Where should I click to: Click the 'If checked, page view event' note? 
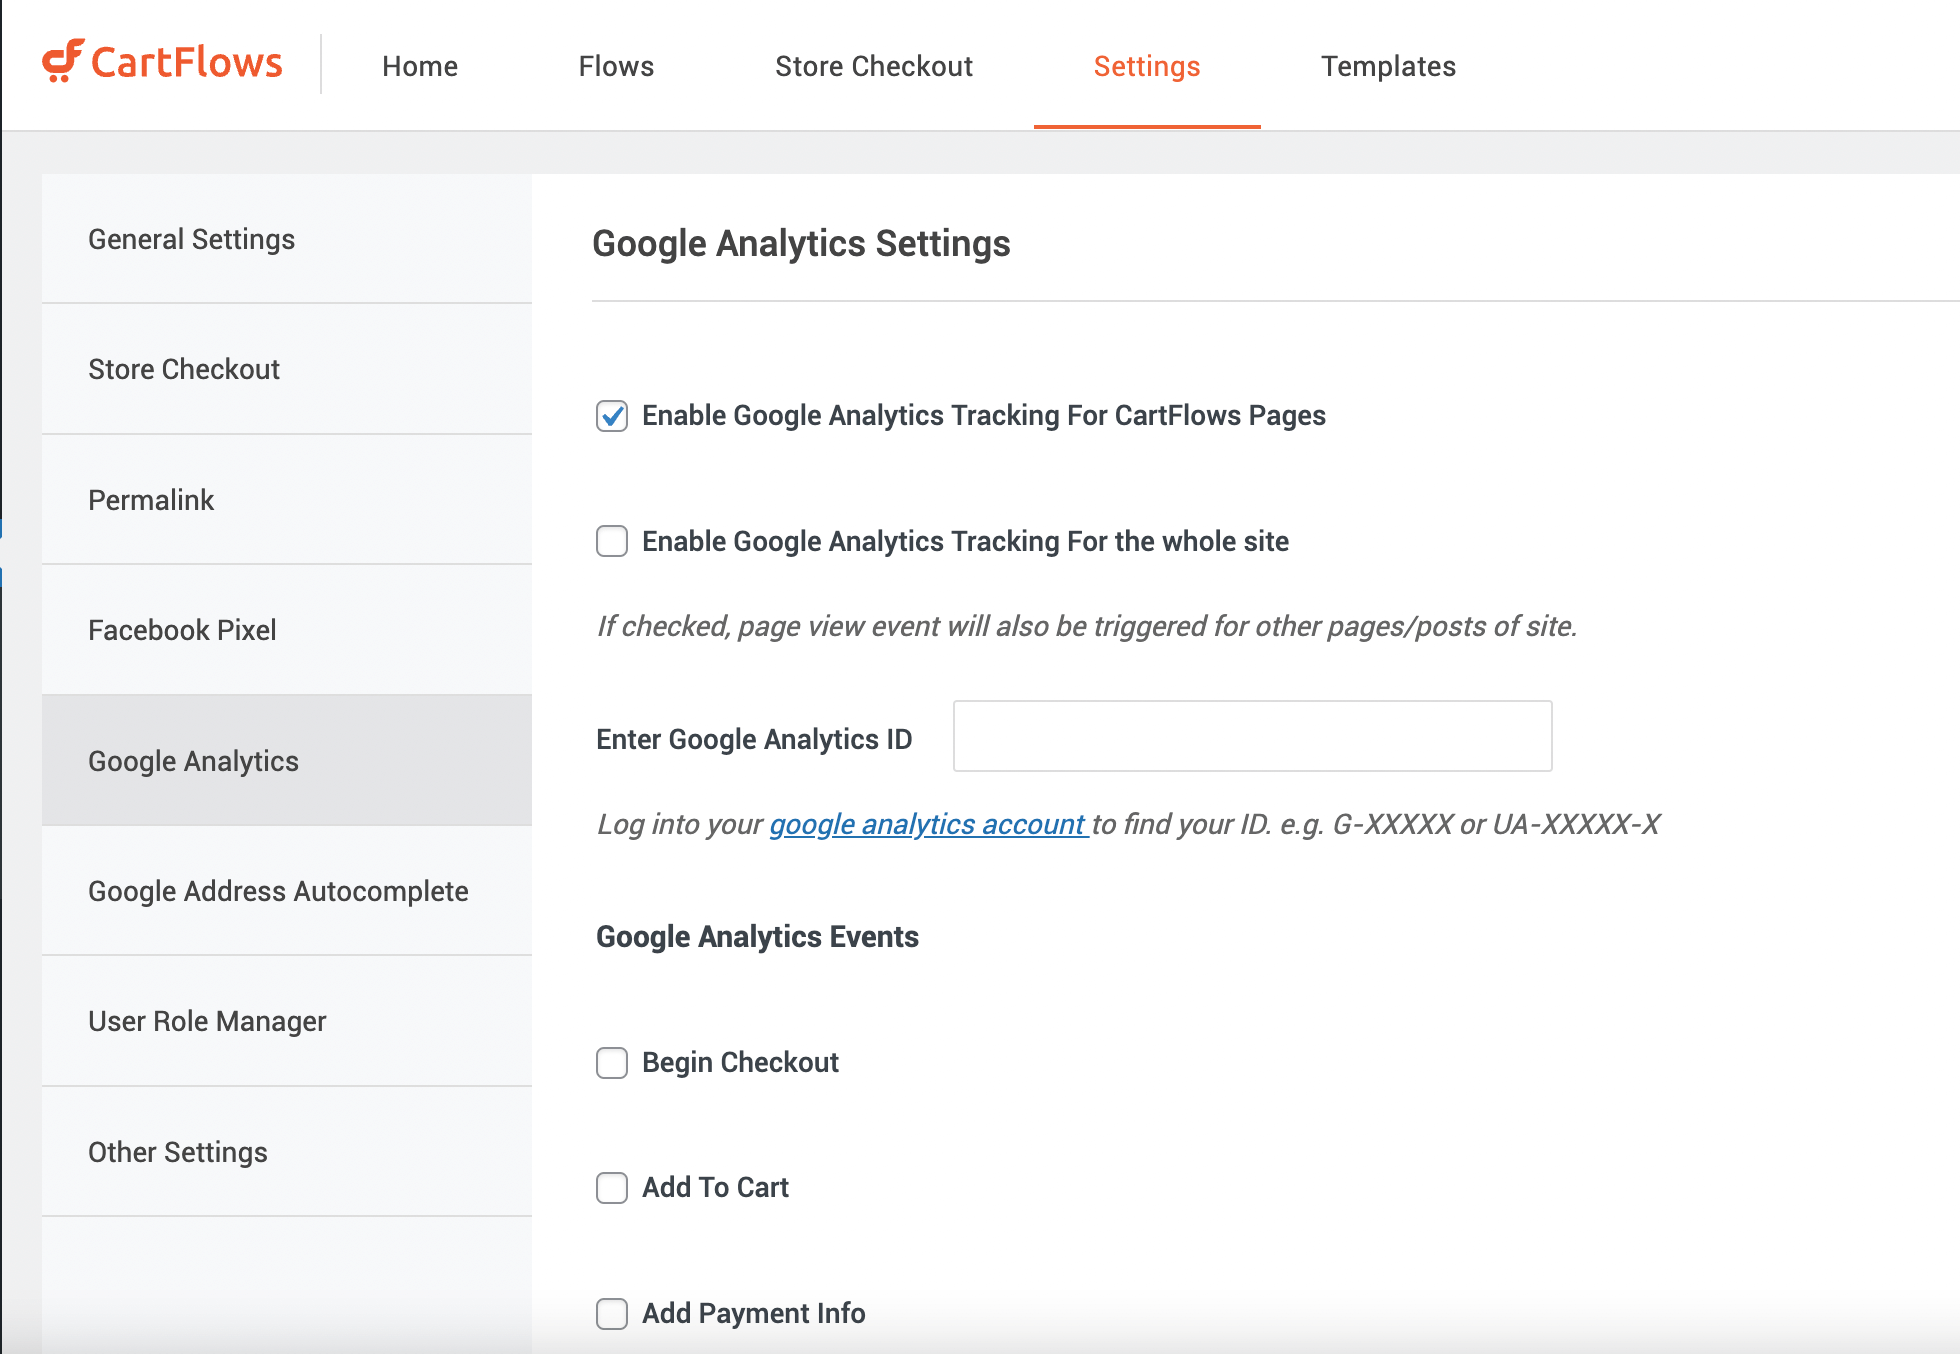pos(1087,626)
